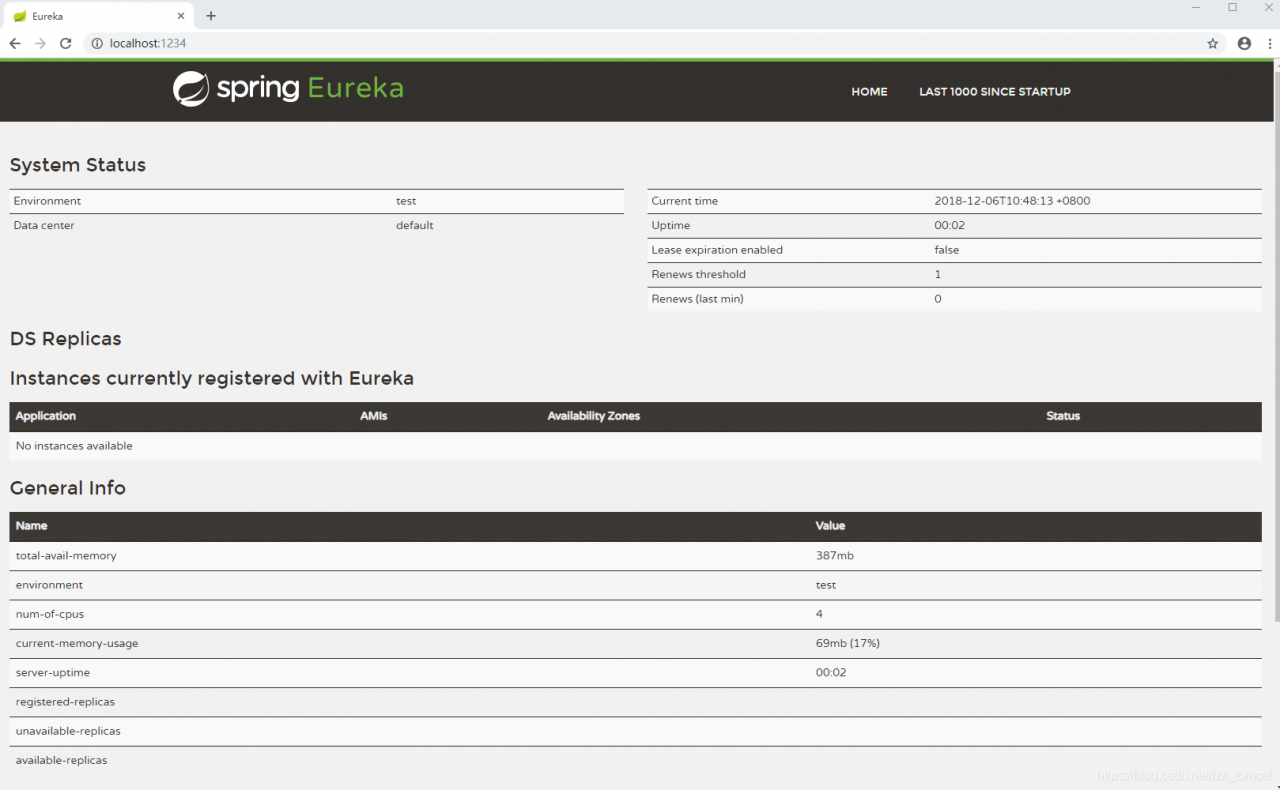Viewport: 1280px width, 790px height.
Task: Click the Renews (last min) label
Action: tap(698, 299)
